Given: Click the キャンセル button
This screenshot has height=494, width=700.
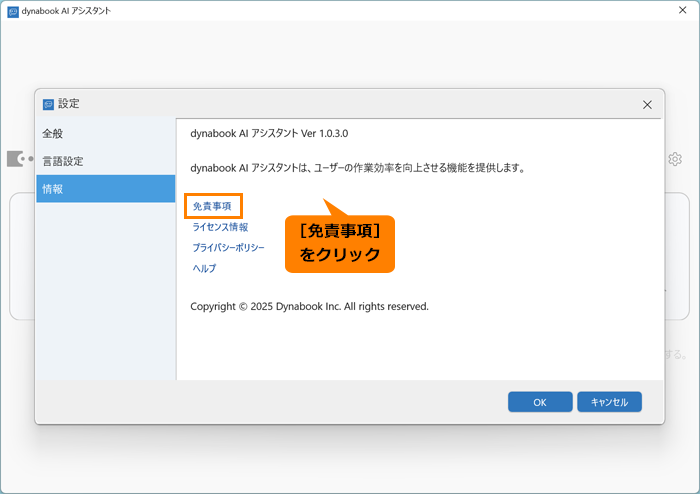Looking at the screenshot, I should [x=609, y=402].
